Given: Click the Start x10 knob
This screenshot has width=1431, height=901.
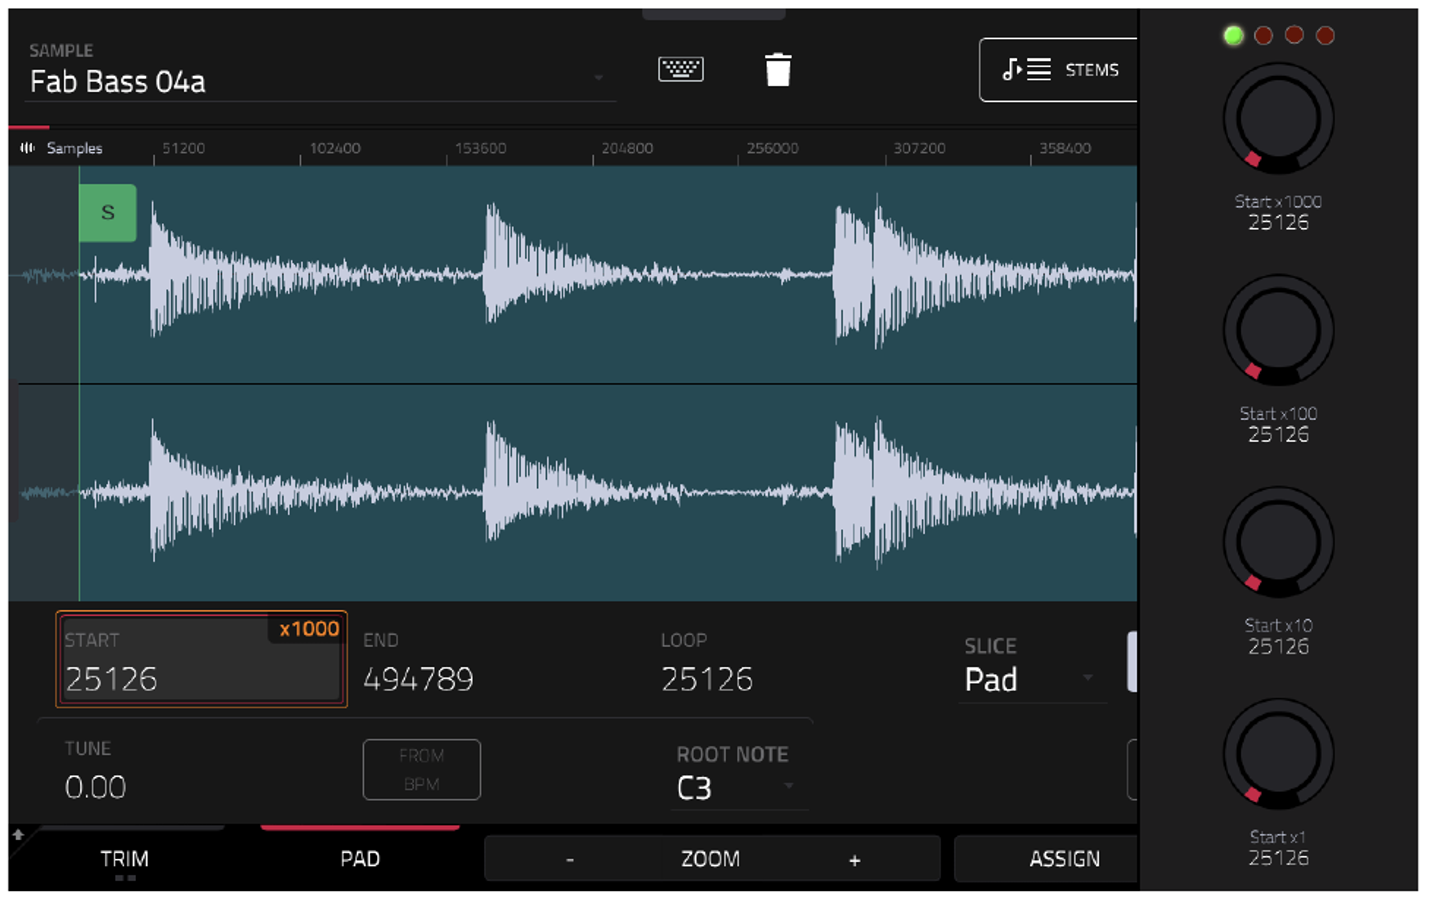Looking at the screenshot, I should coord(1278,543).
